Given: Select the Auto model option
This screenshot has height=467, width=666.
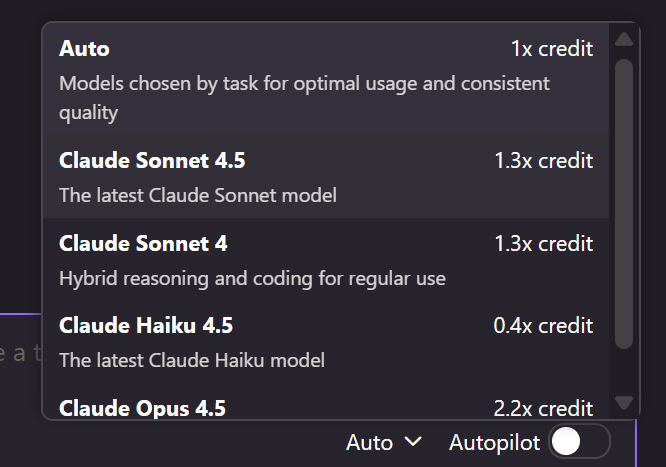Looking at the screenshot, I should click(326, 79).
